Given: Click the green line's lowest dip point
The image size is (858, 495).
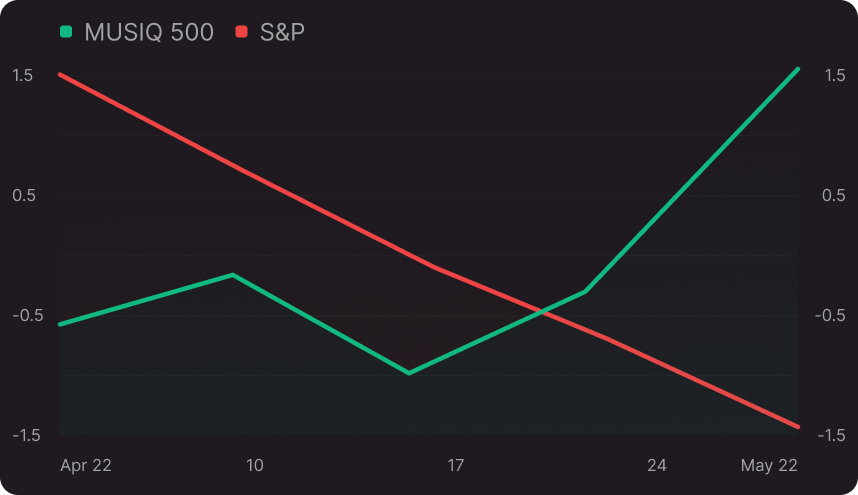Looking at the screenshot, I should (409, 373).
